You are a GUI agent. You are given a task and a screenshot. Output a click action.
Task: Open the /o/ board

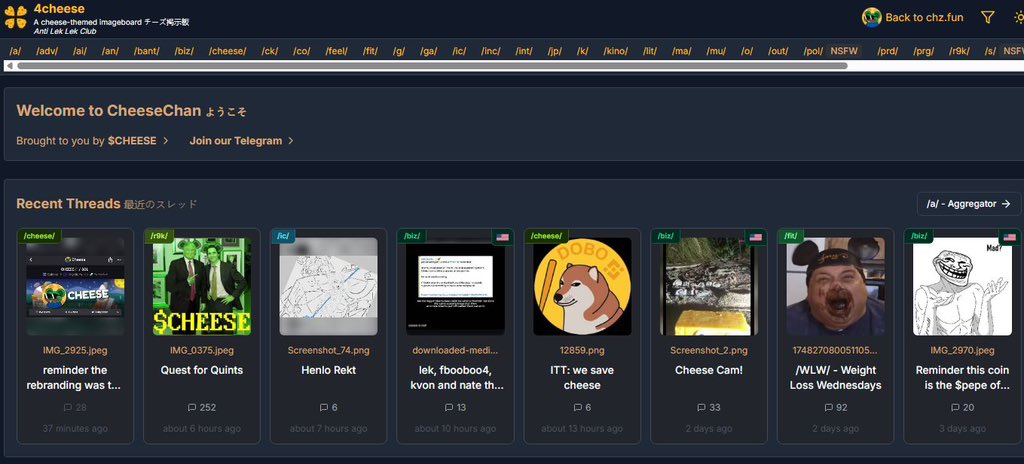[x=747, y=51]
